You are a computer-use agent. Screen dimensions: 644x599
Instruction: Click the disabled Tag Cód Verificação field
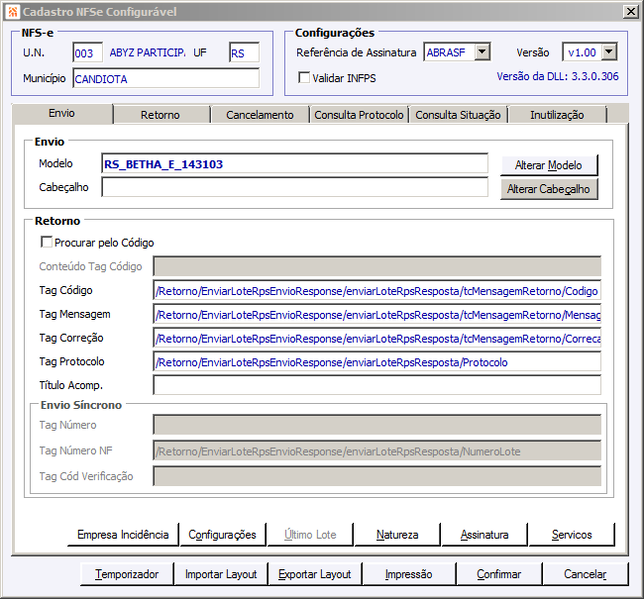pyautogui.click(x=377, y=476)
